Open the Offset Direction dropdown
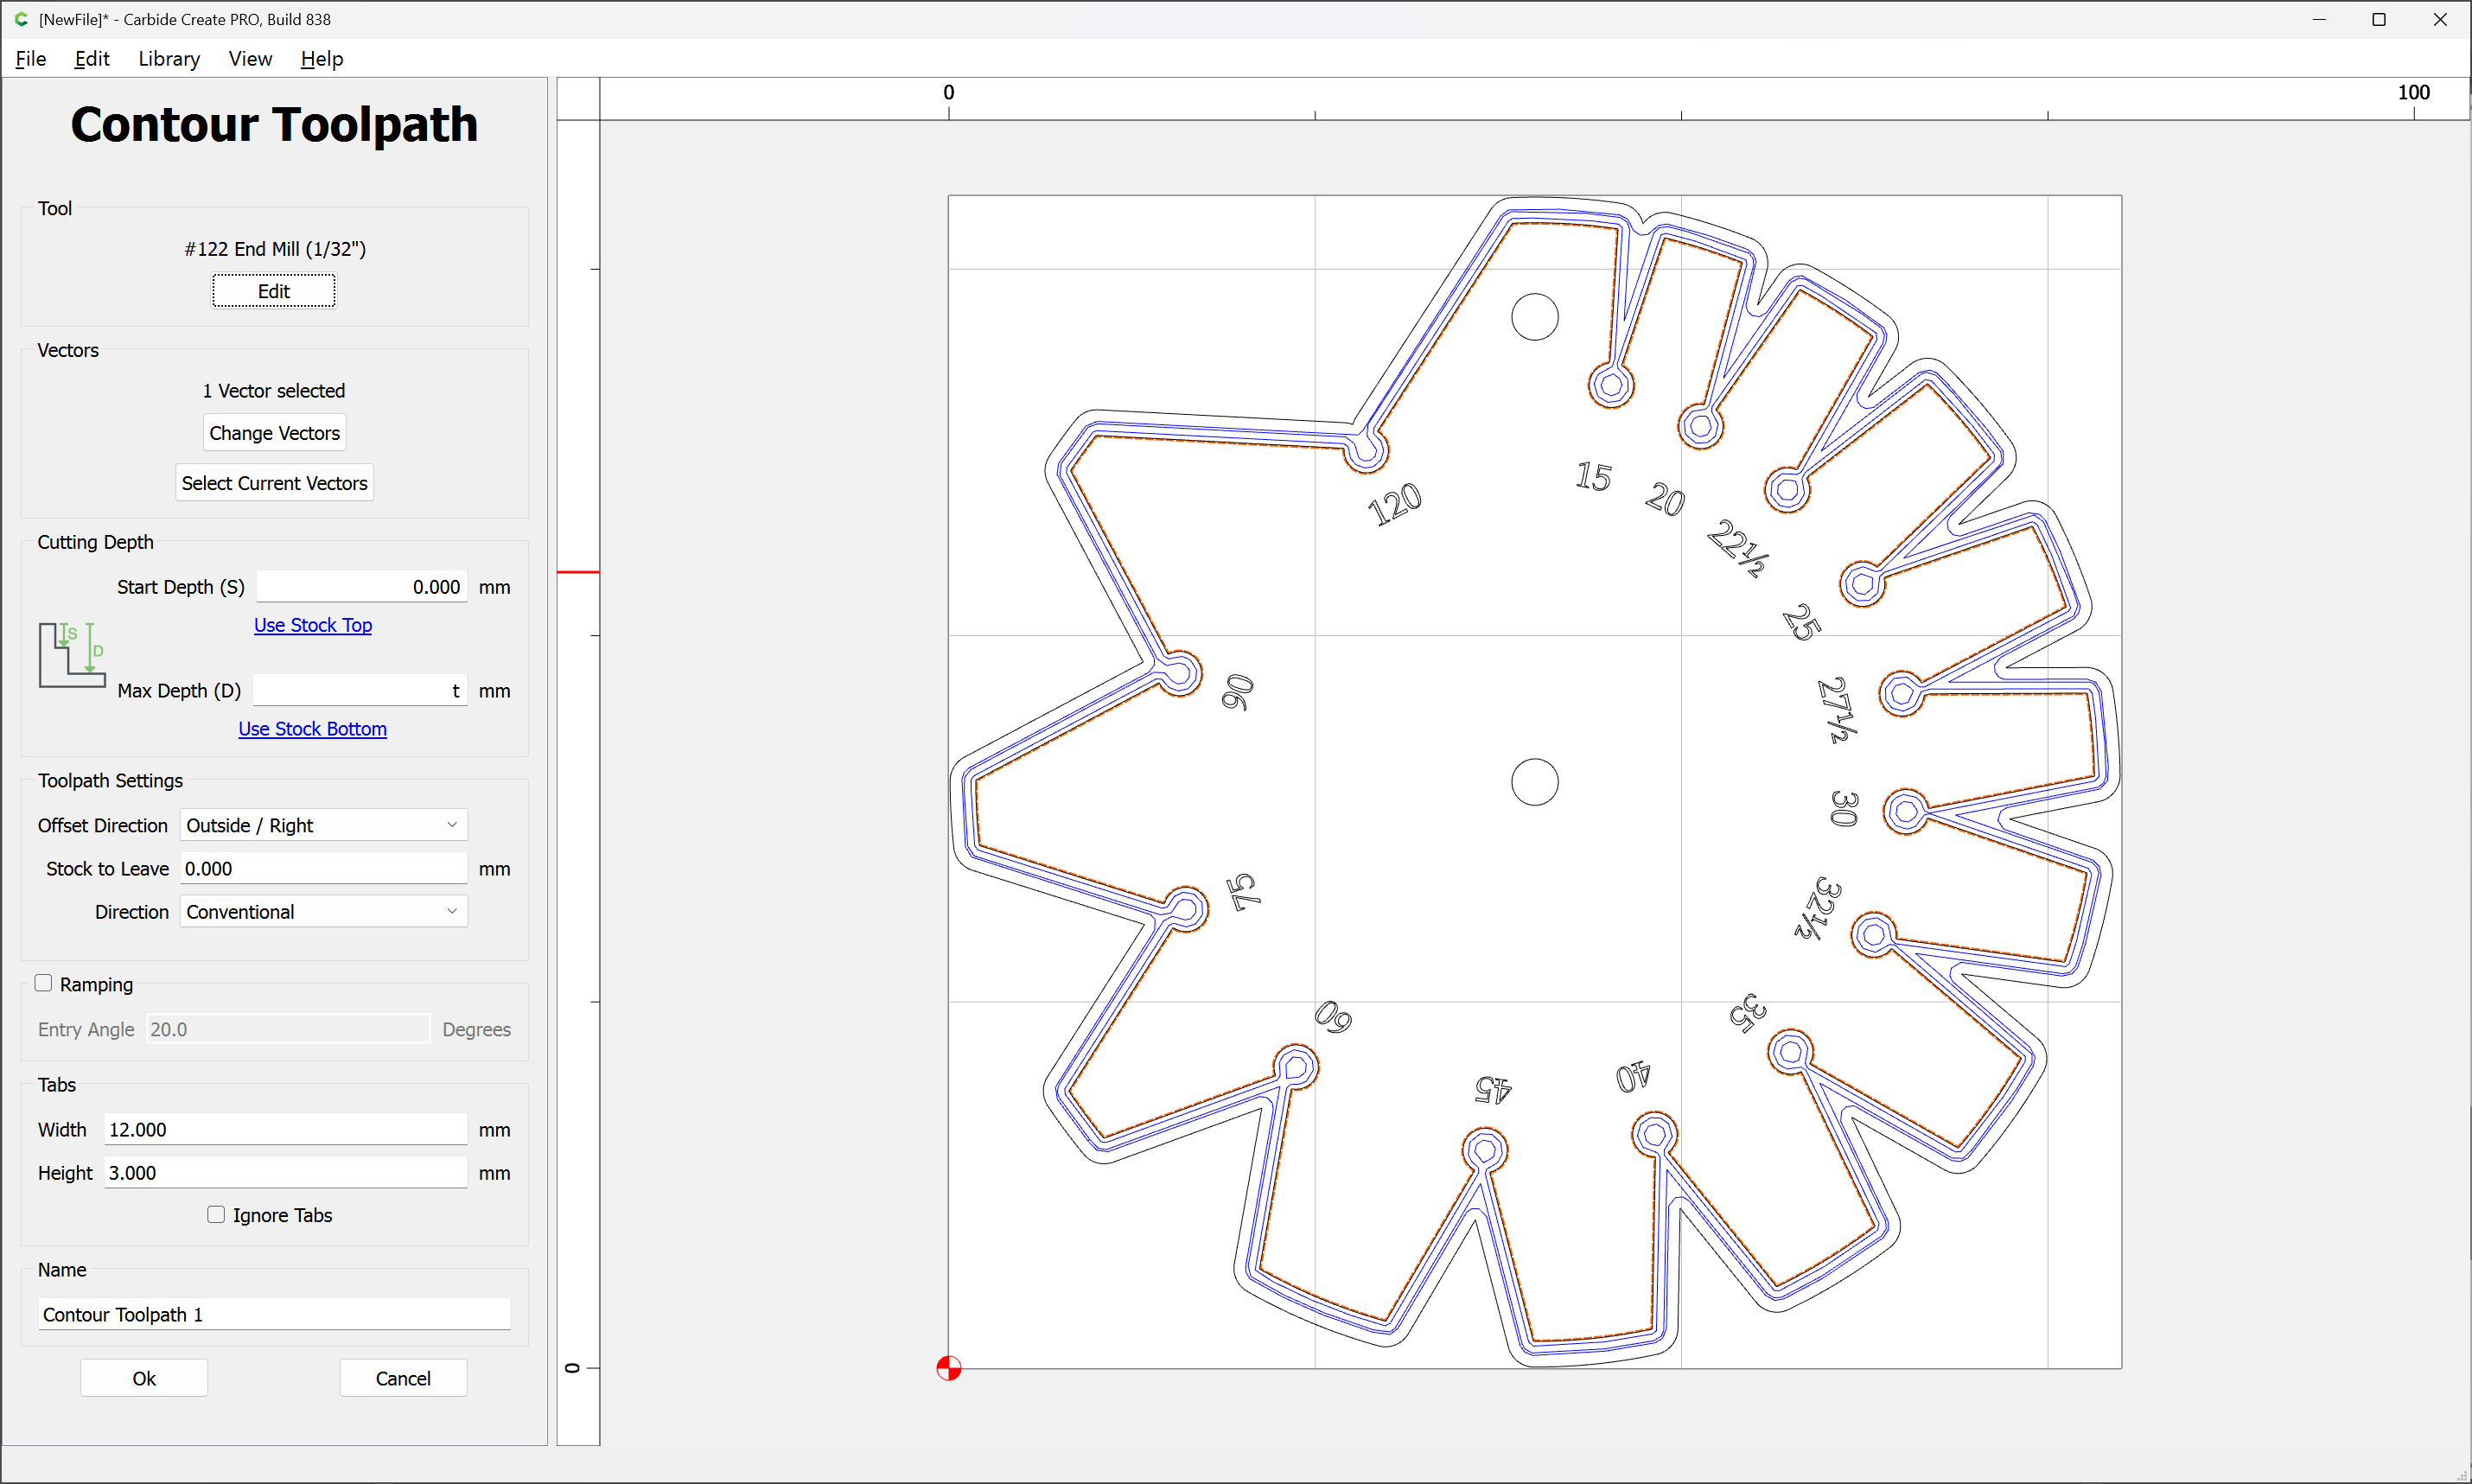 click(x=323, y=825)
